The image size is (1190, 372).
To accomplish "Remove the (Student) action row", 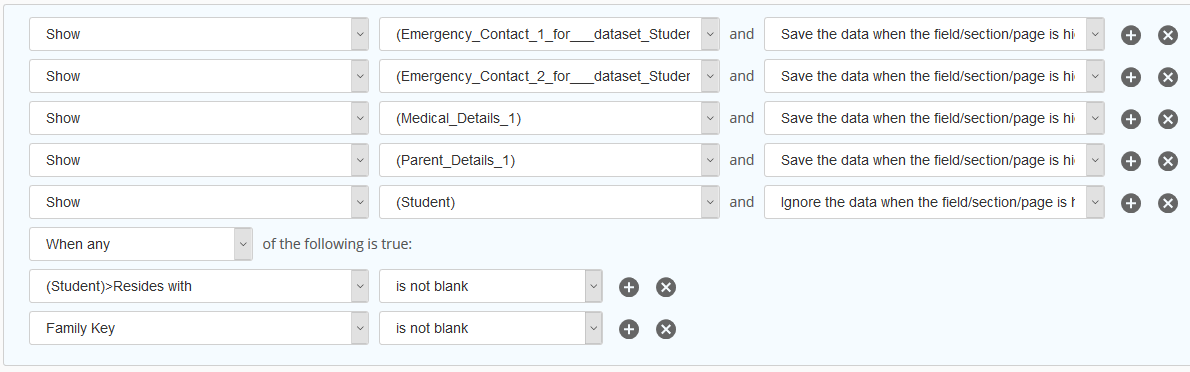I will pyautogui.click(x=1167, y=203).
